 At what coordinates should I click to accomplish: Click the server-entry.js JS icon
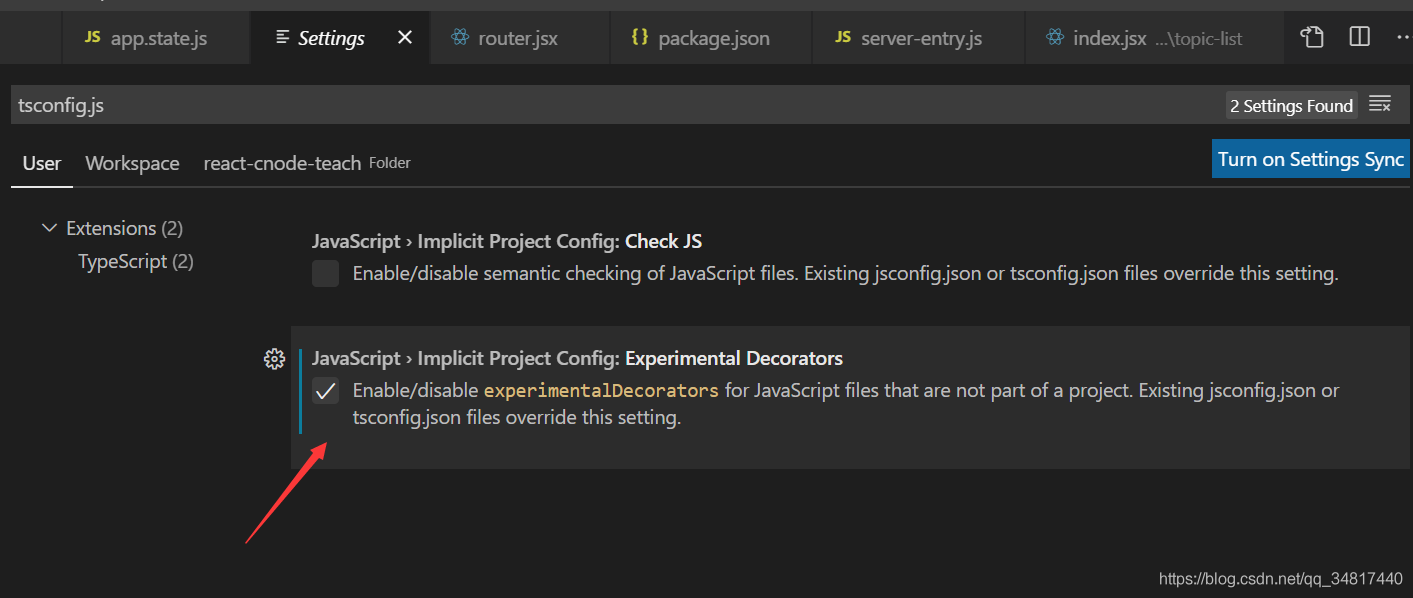tap(842, 37)
